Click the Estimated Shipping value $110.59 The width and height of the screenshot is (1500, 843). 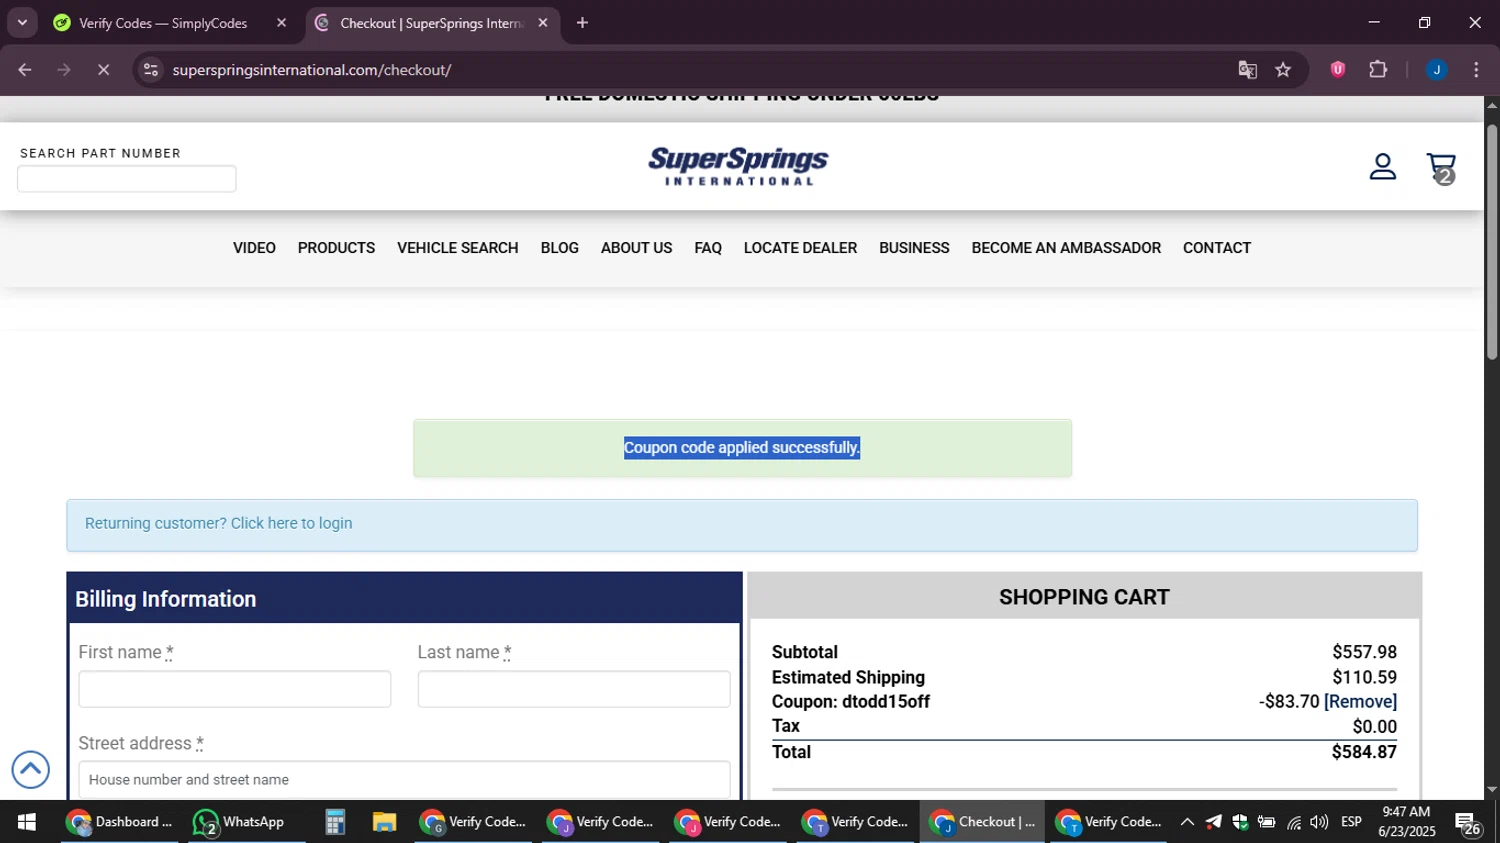coord(1364,677)
